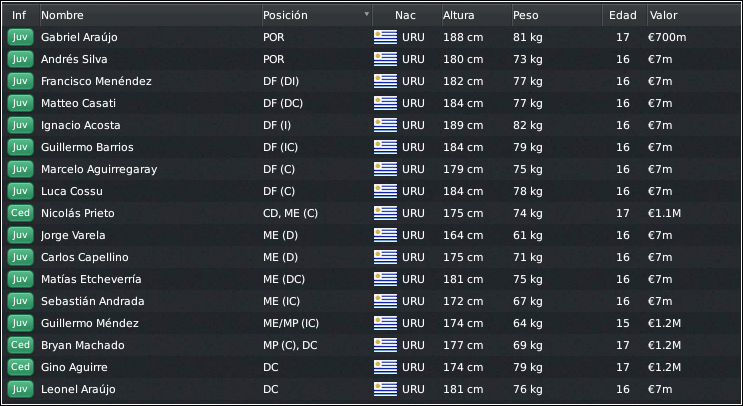The width and height of the screenshot is (743, 406).
Task: Click the Uruguay flag beside Jorge Varela
Action: coord(385,235)
